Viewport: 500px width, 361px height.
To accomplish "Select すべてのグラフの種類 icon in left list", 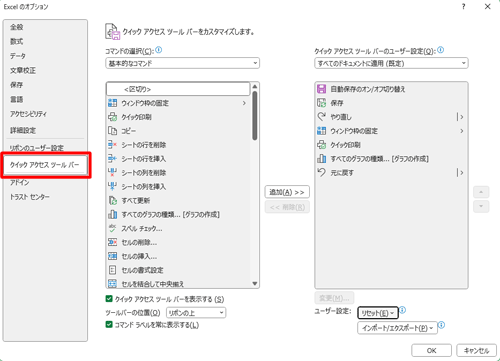I will point(113,214).
